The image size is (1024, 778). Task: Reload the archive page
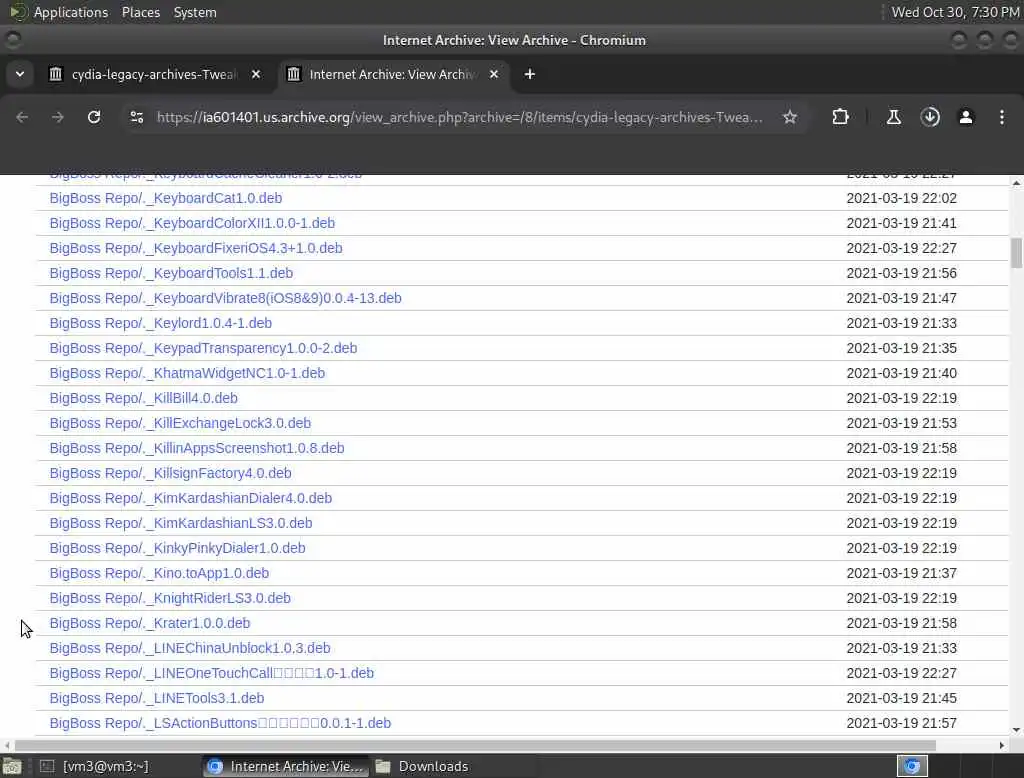coord(94,117)
